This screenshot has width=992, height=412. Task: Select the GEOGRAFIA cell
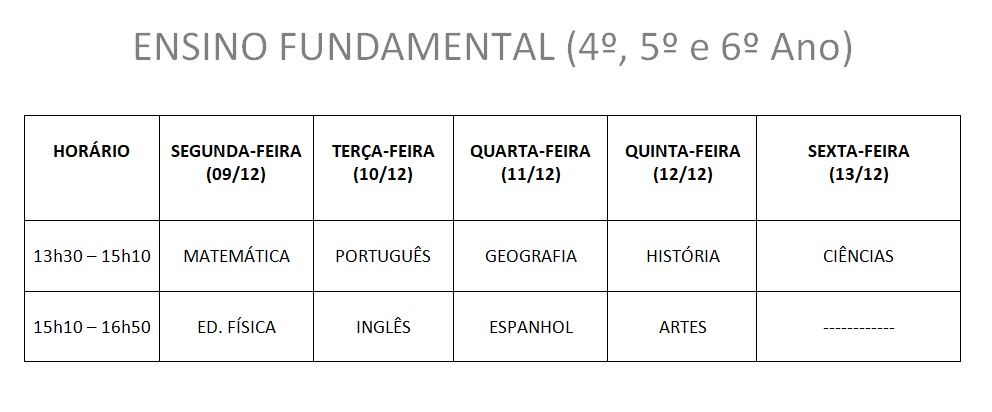tap(530, 256)
